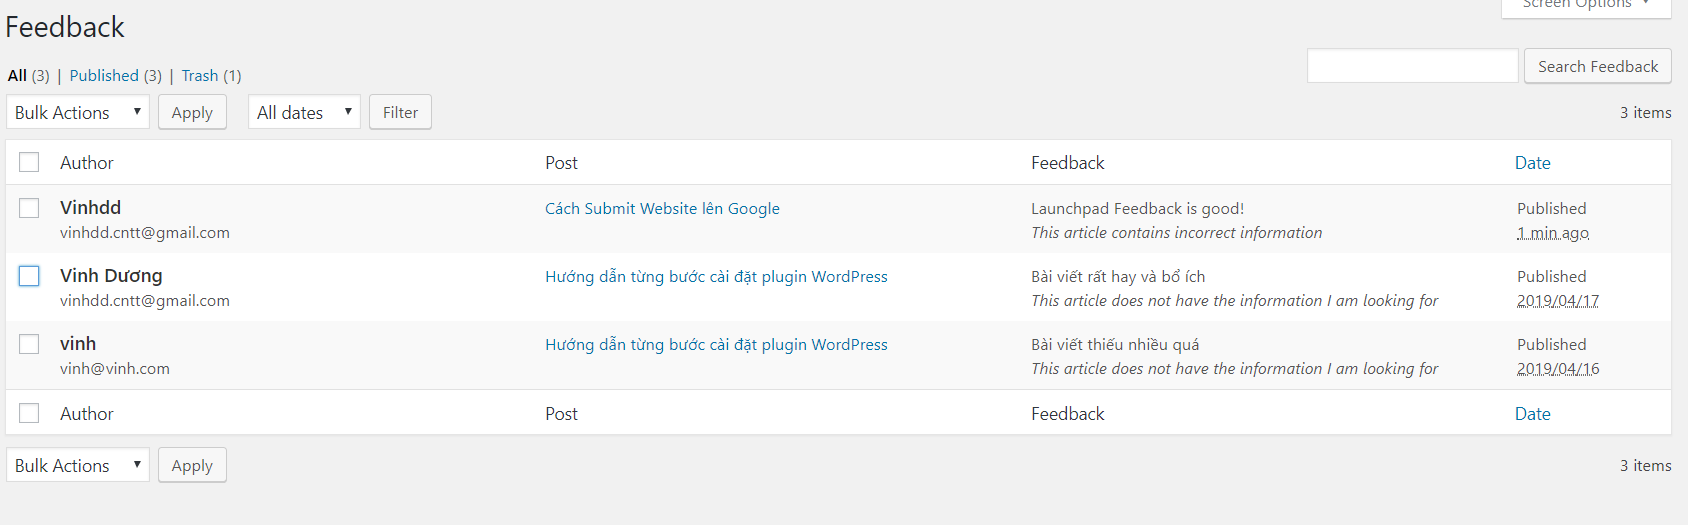1688x525 pixels.
Task: Toggle select-all checkbox in table footer
Action: (x=29, y=413)
